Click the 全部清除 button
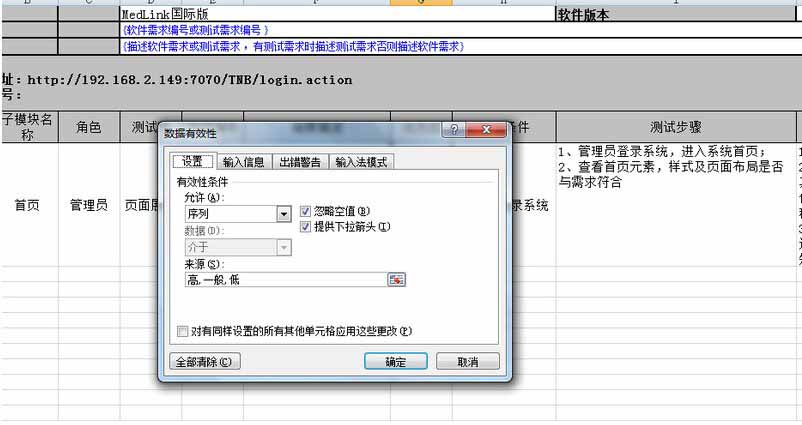This screenshot has height=425, width=802. 205,362
